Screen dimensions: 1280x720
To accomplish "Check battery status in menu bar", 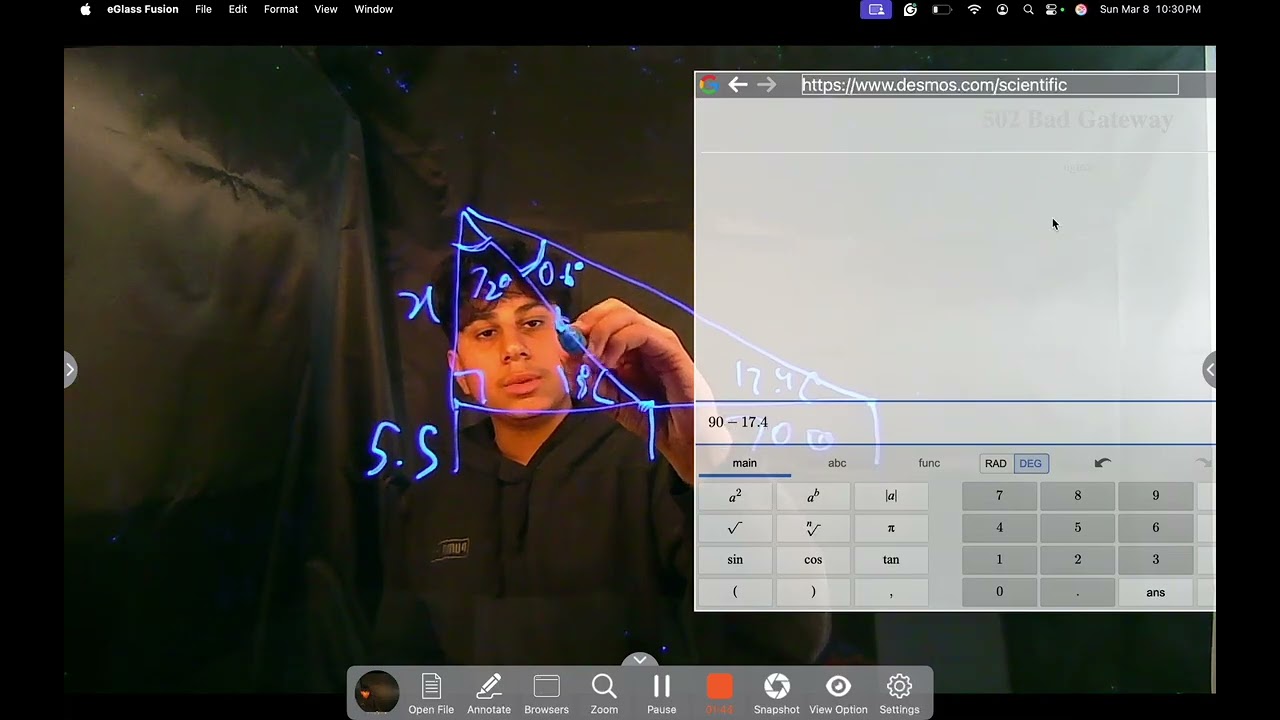I will pos(942,9).
